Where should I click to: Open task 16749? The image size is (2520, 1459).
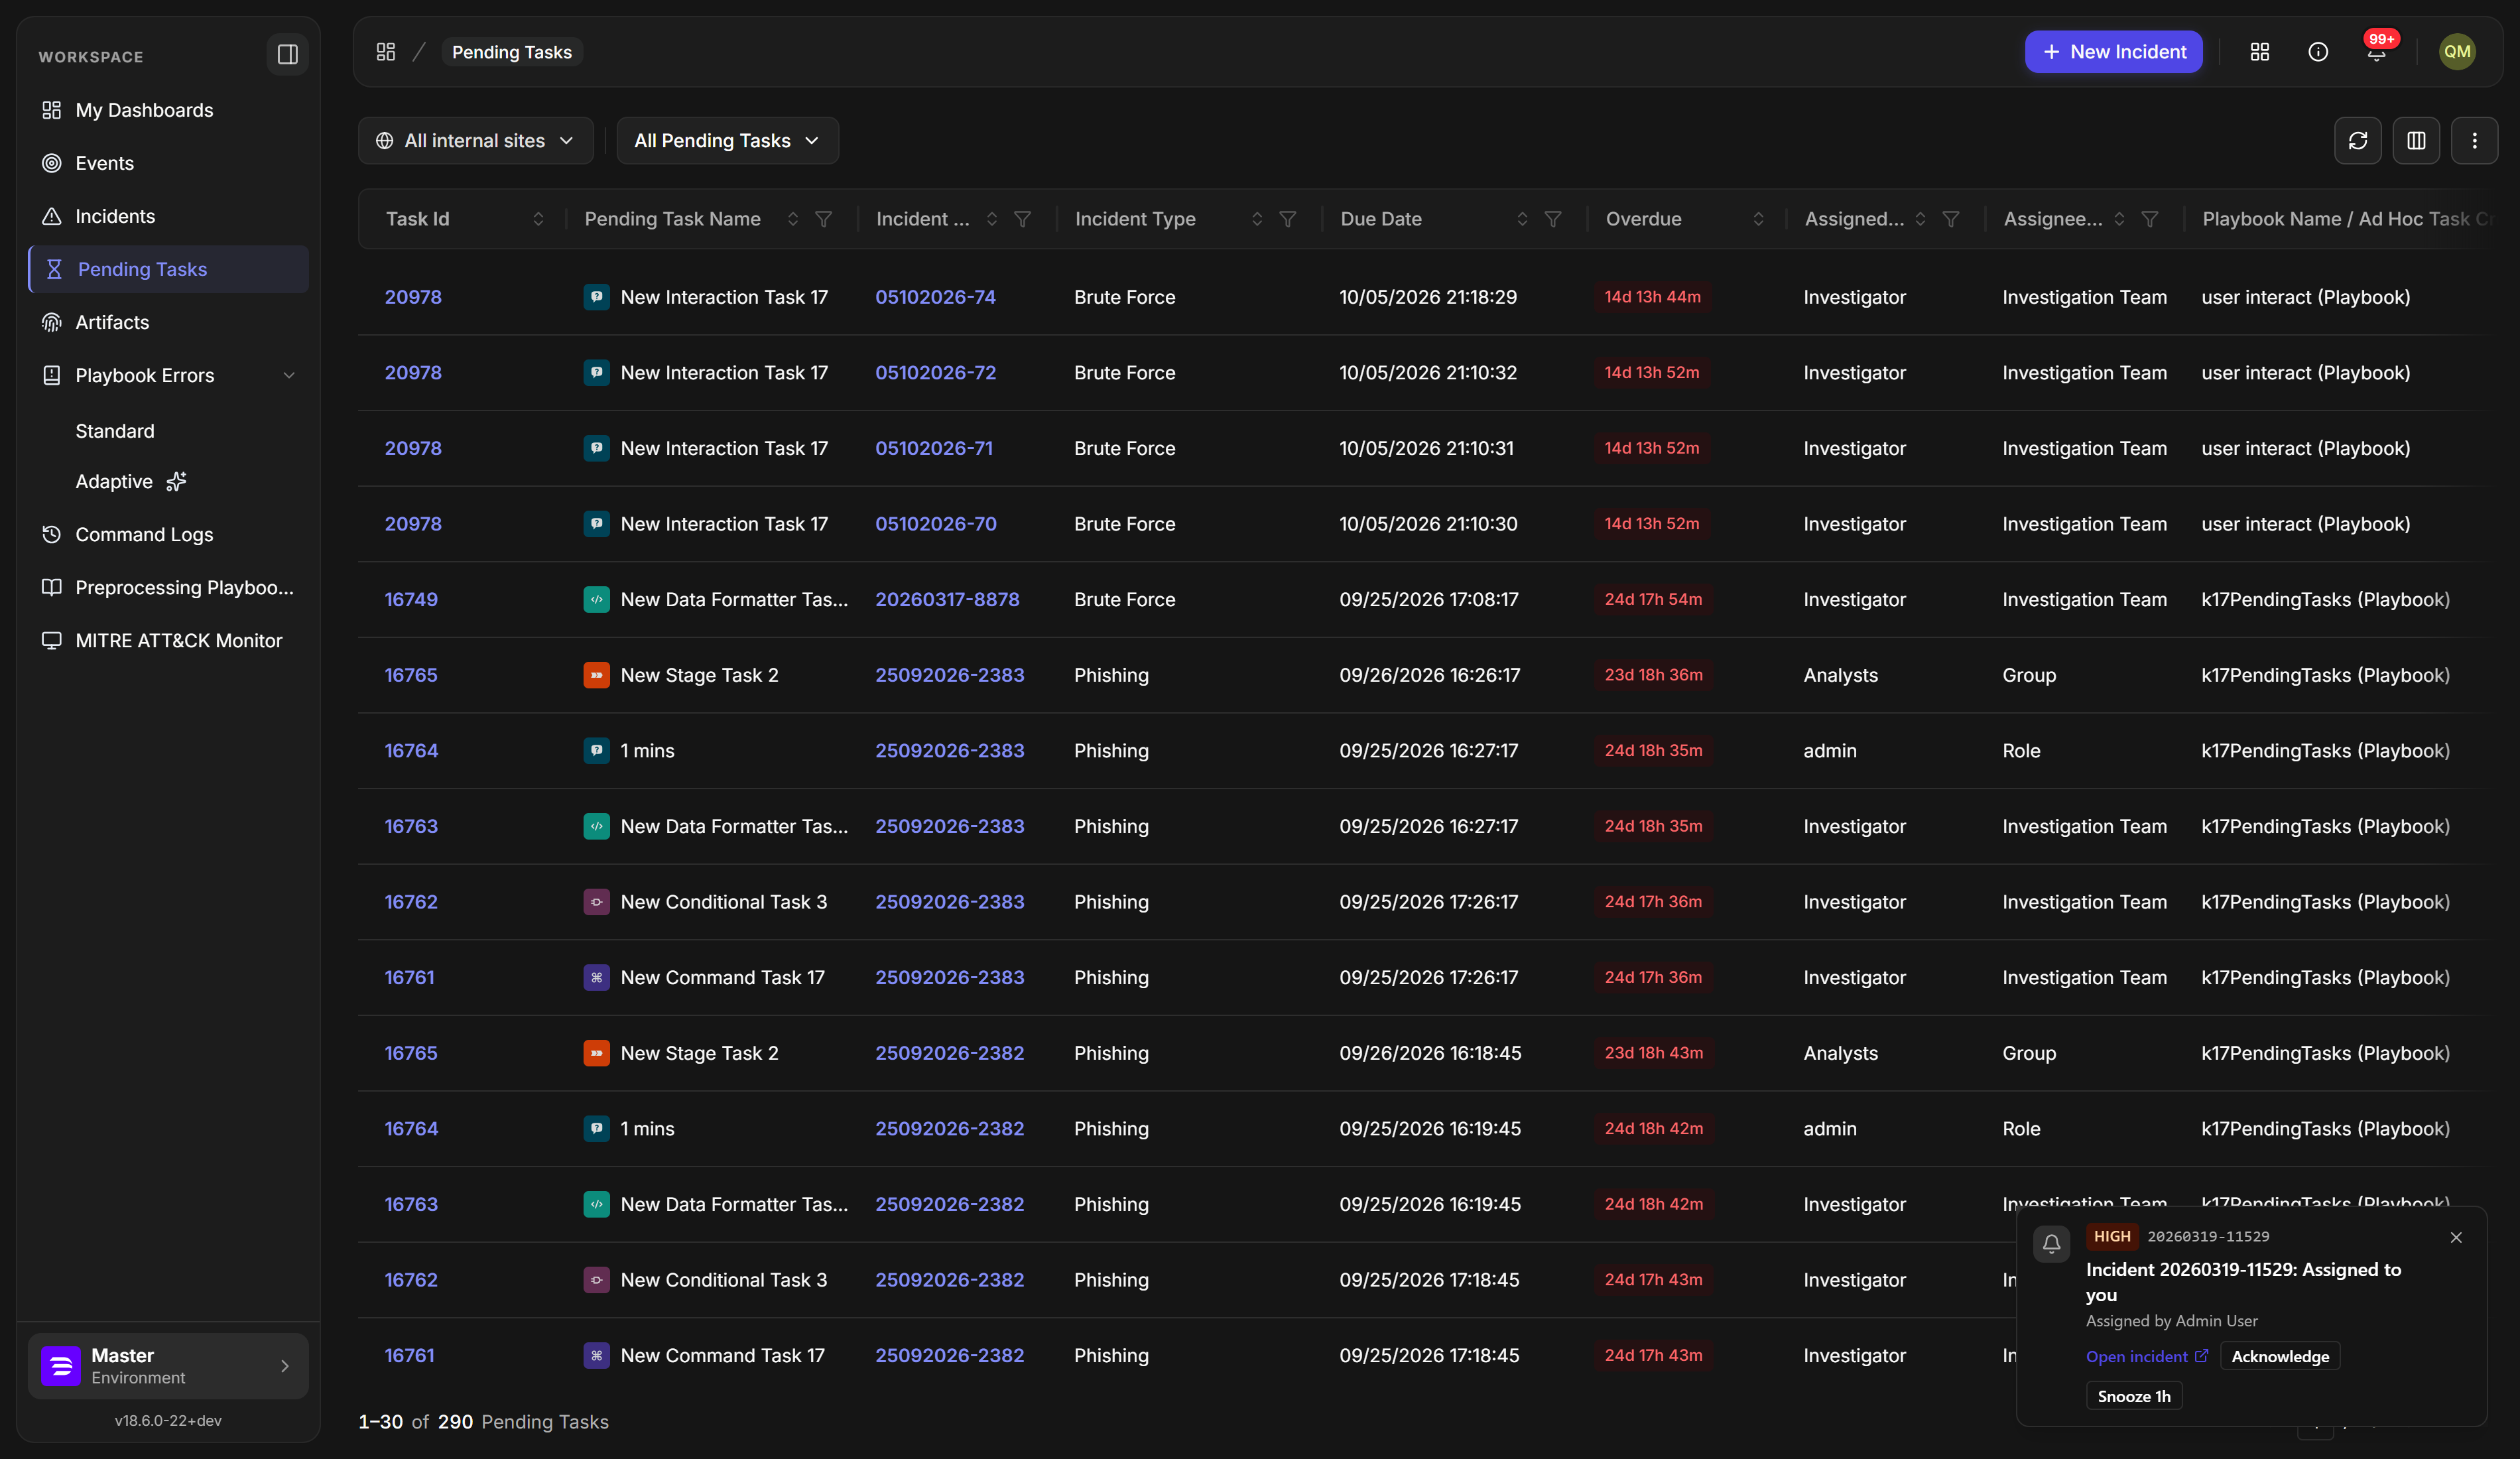click(411, 600)
